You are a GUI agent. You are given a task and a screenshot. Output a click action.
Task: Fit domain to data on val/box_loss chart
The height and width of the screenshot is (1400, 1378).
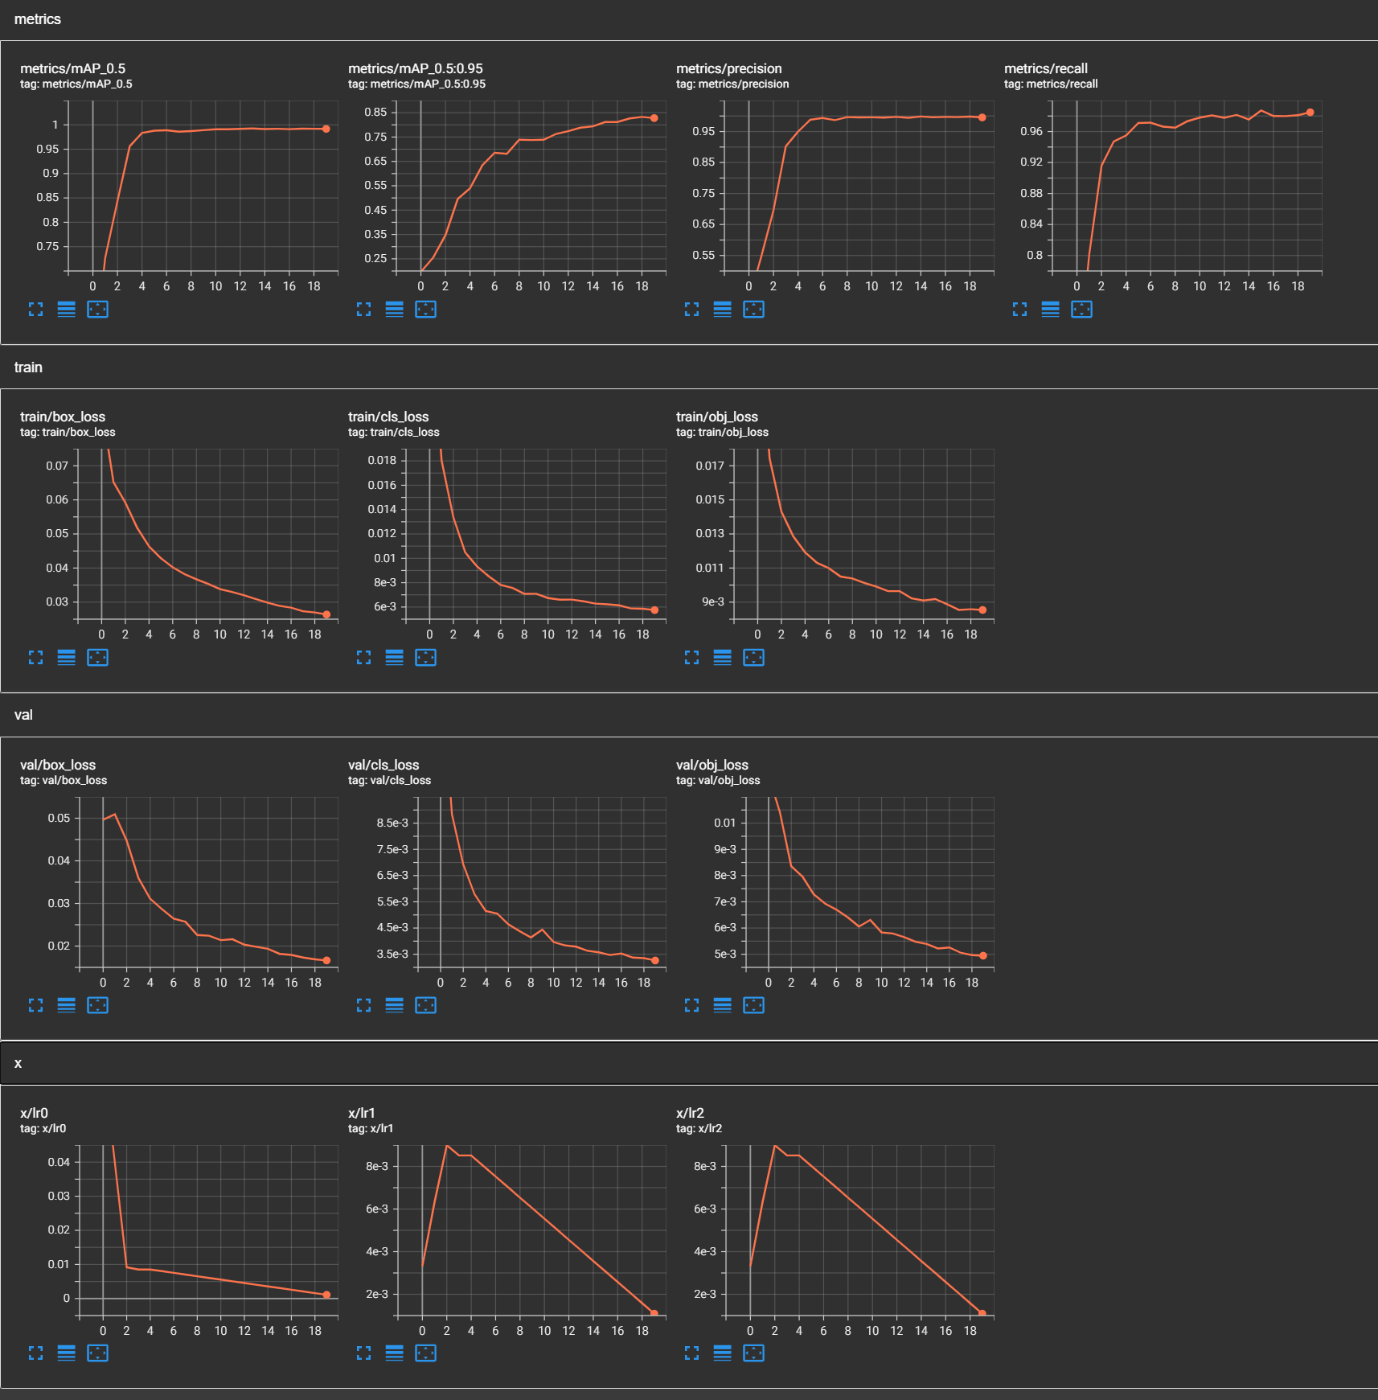coord(97,1005)
